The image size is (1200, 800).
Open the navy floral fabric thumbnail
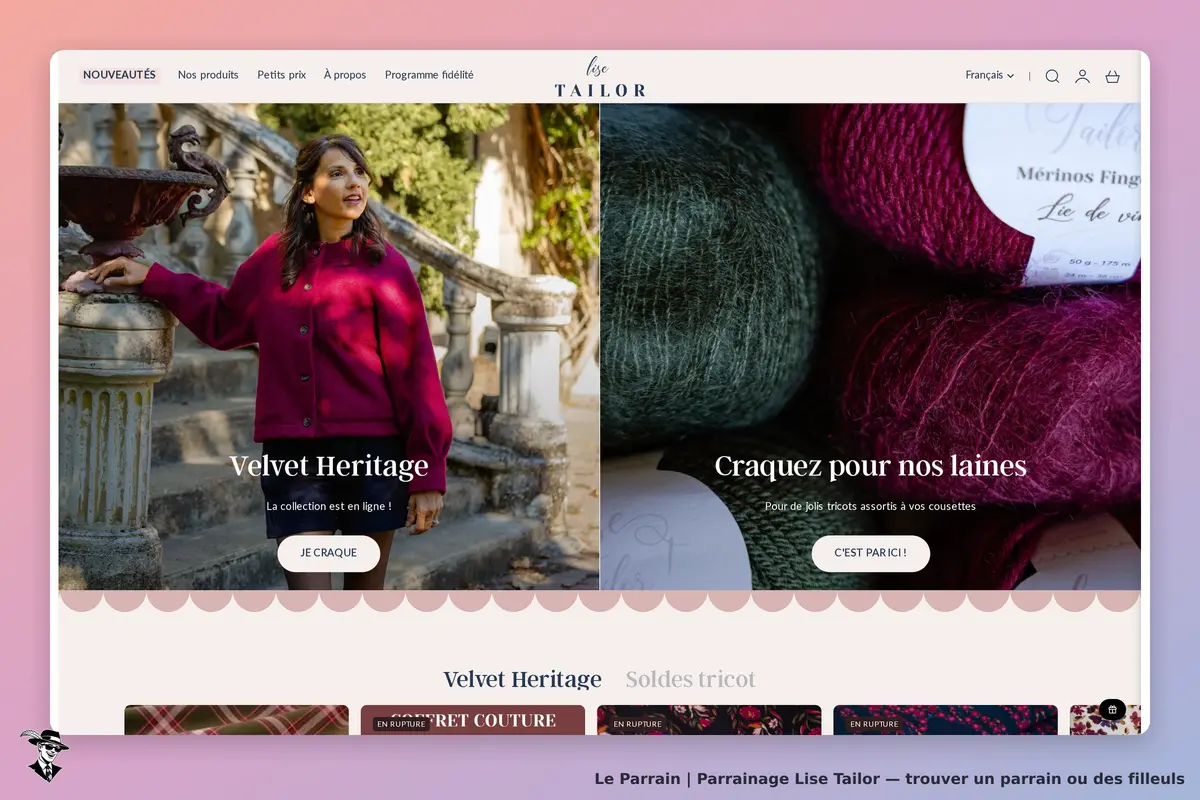(945, 720)
